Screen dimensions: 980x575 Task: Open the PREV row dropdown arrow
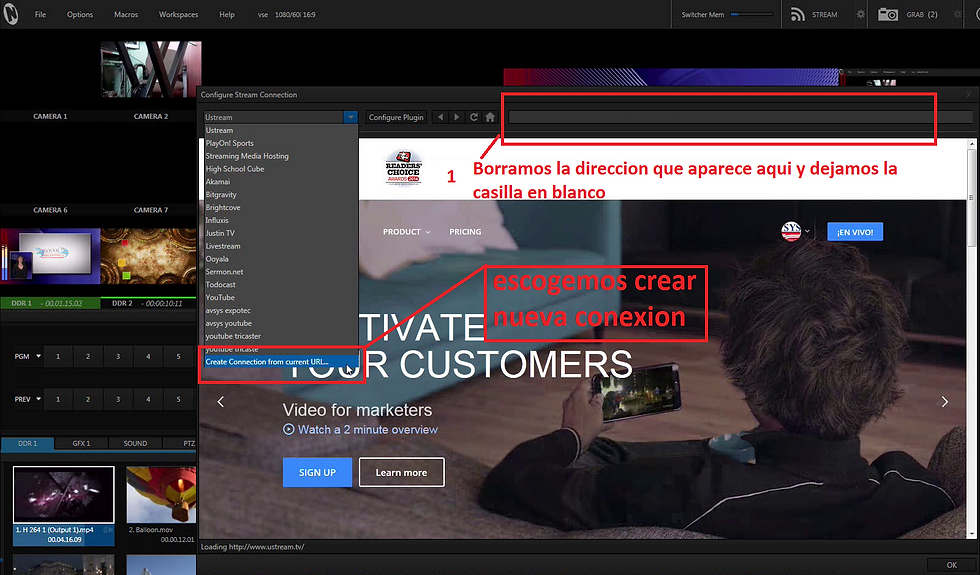(38, 399)
